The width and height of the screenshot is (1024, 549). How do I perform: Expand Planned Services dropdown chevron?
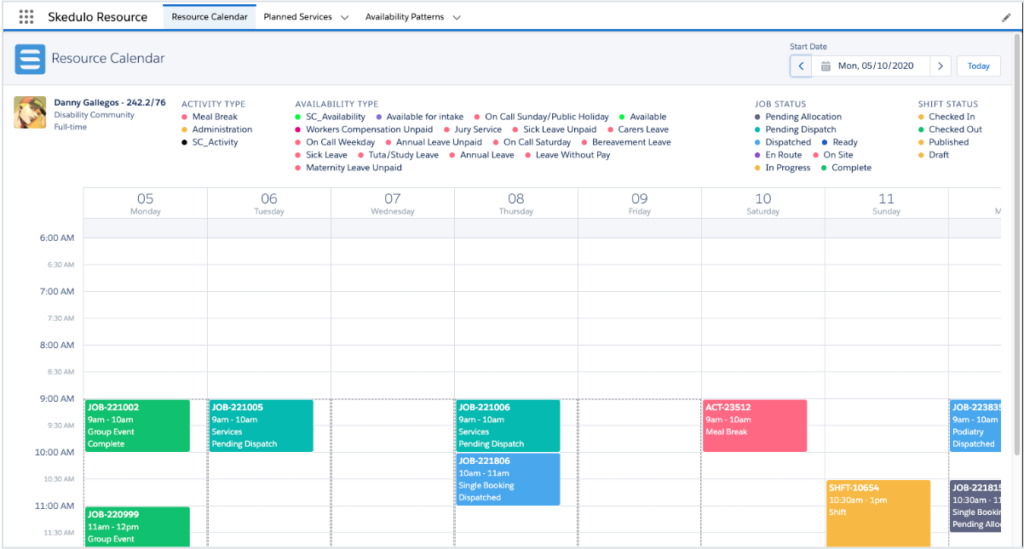coord(345,18)
